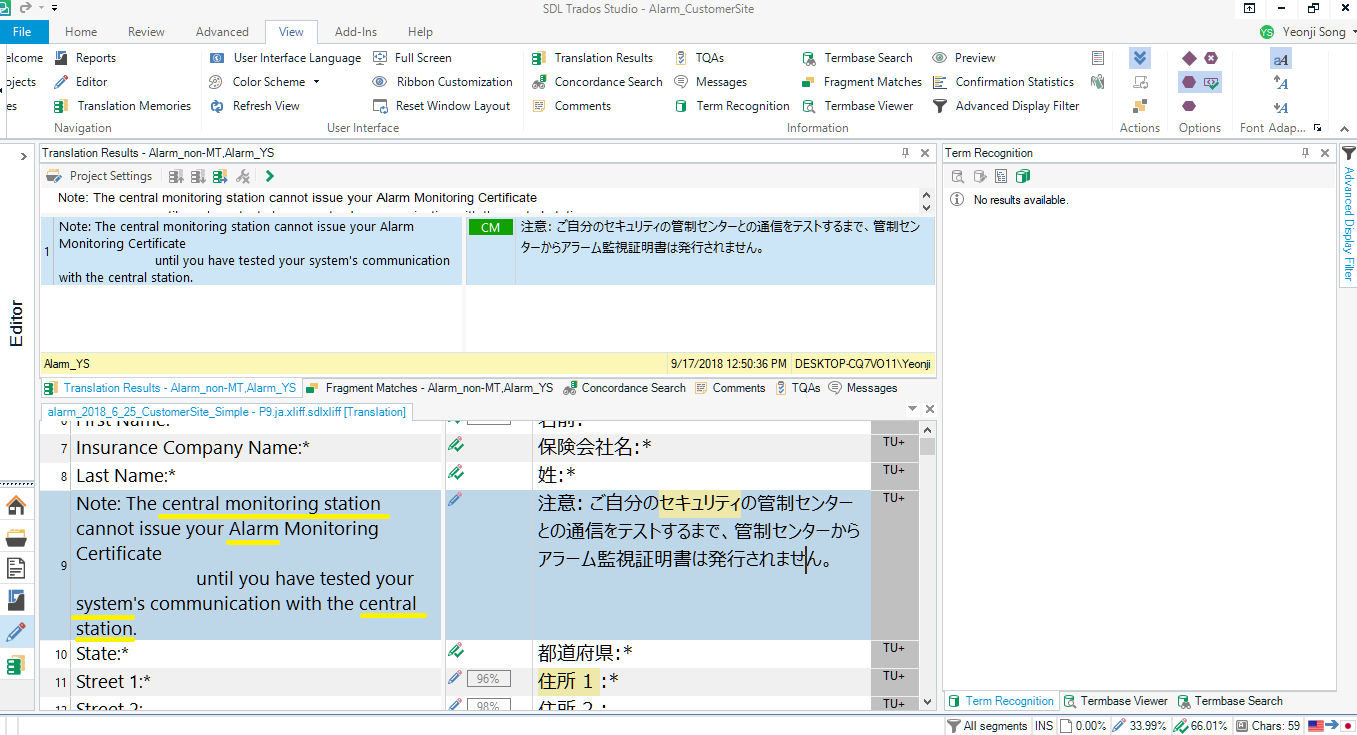Click the green termbase icon in Term Recognition
1357x735 pixels.
(x=1022, y=176)
